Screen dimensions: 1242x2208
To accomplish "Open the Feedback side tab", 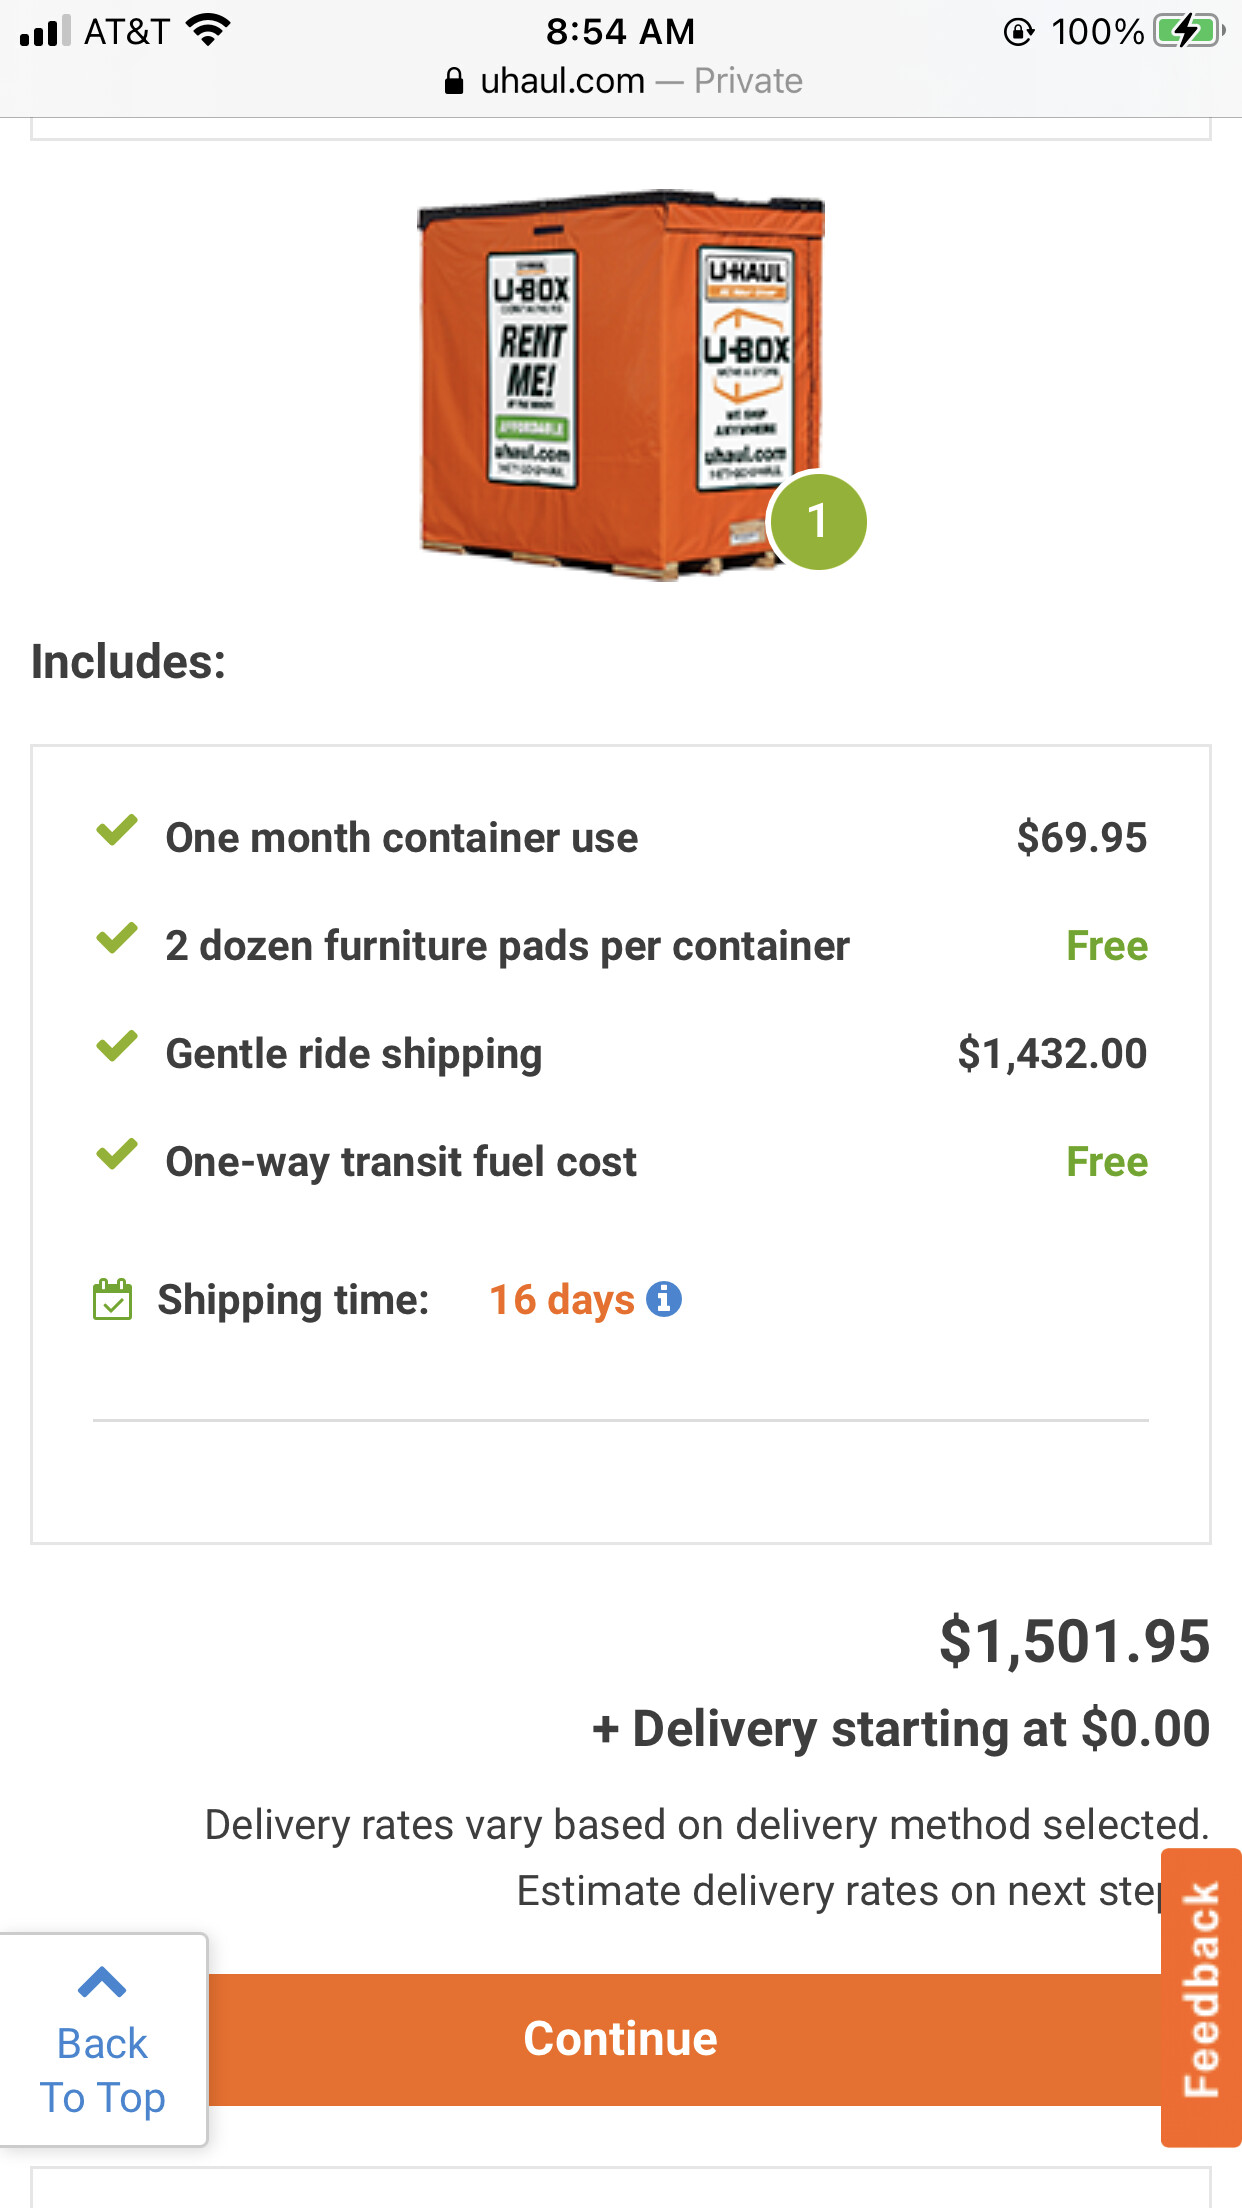I will (1201, 1996).
